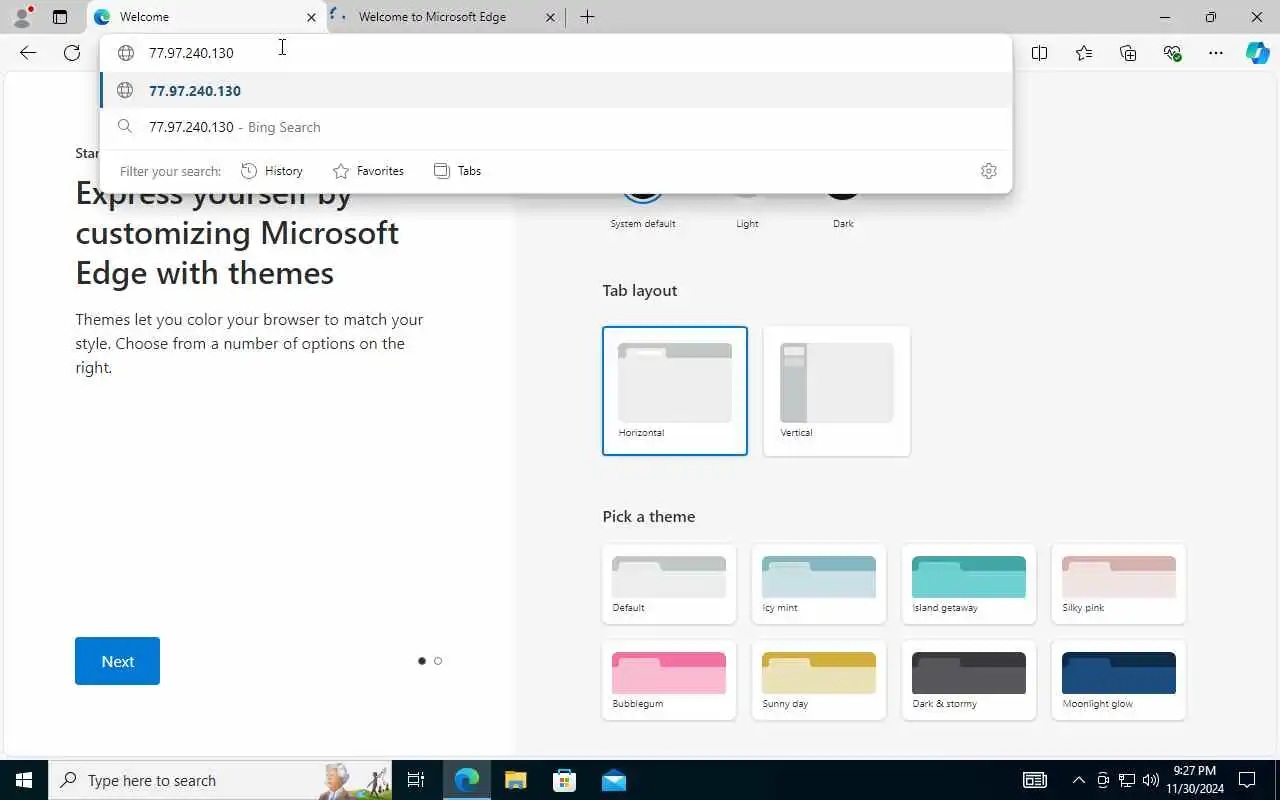This screenshot has height=800, width=1280.
Task: Select the 77.97.240.130 URL suggestion
Action: pyautogui.click(x=556, y=90)
